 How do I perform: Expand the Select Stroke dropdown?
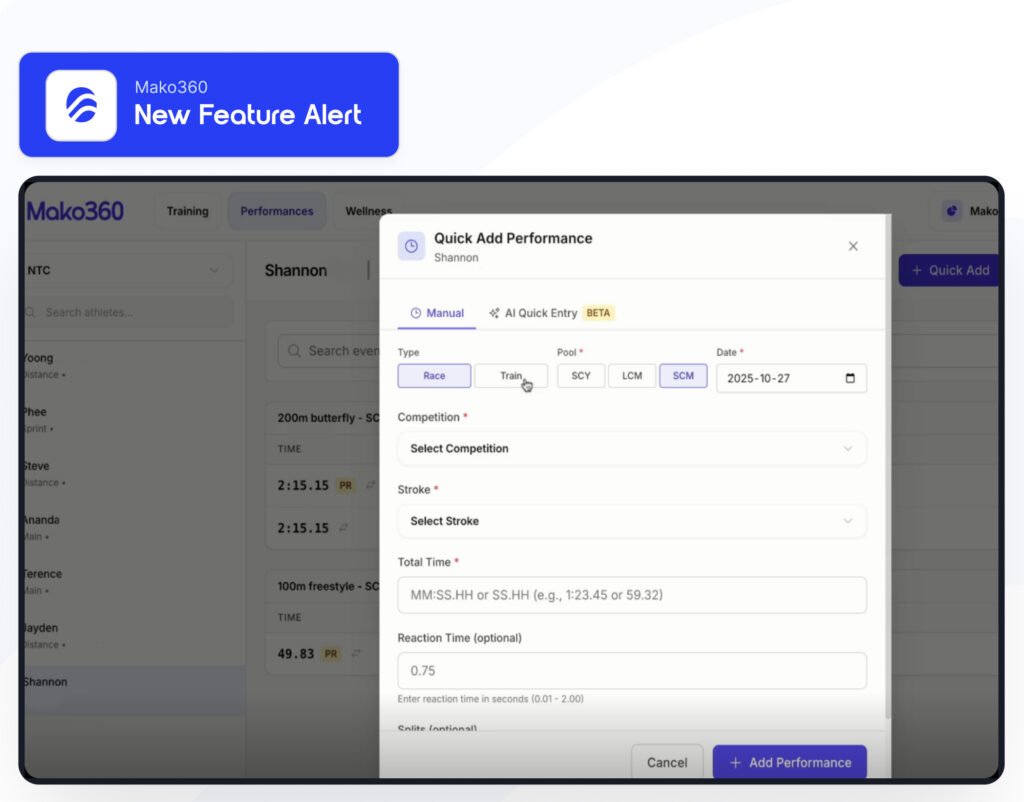point(631,521)
